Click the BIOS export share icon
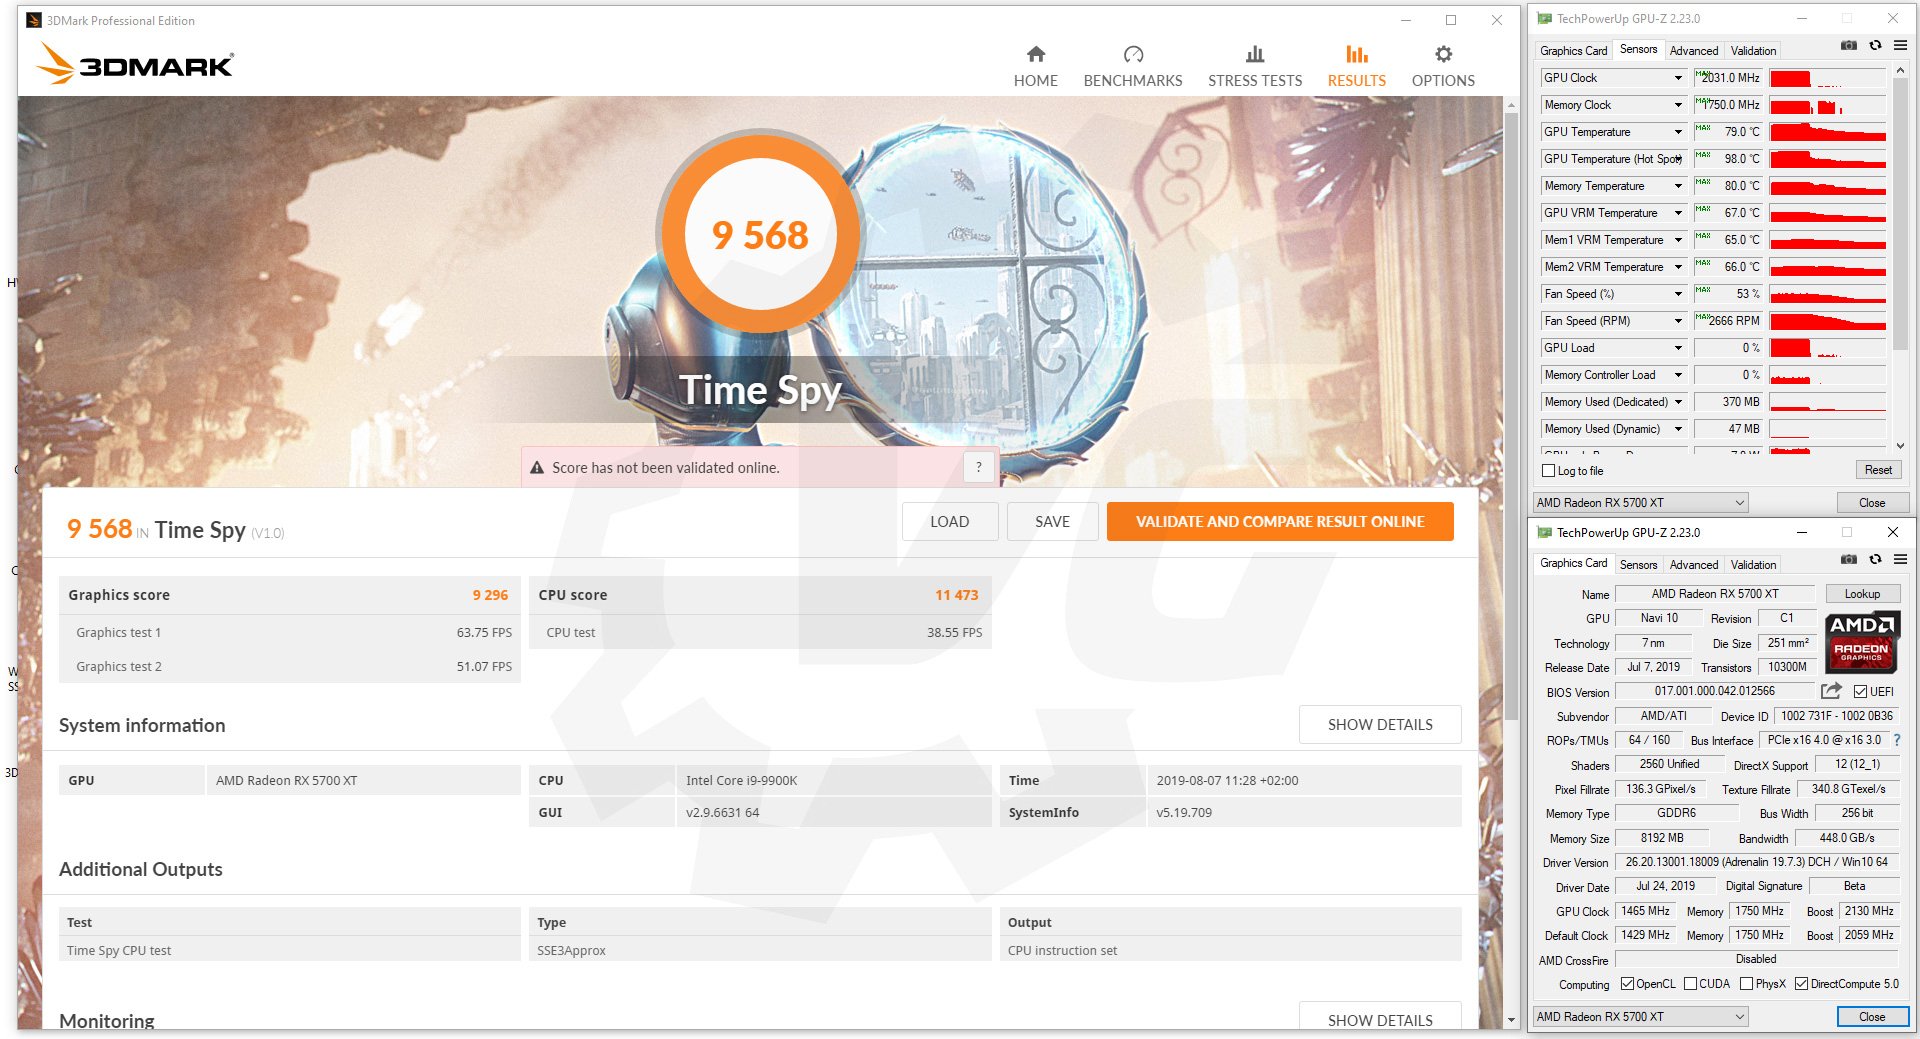Viewport: 1920px width, 1039px height. pyautogui.click(x=1831, y=691)
